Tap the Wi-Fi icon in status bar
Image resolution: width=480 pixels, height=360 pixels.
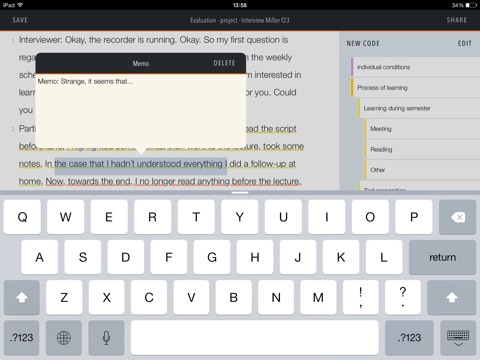[x=20, y=5]
